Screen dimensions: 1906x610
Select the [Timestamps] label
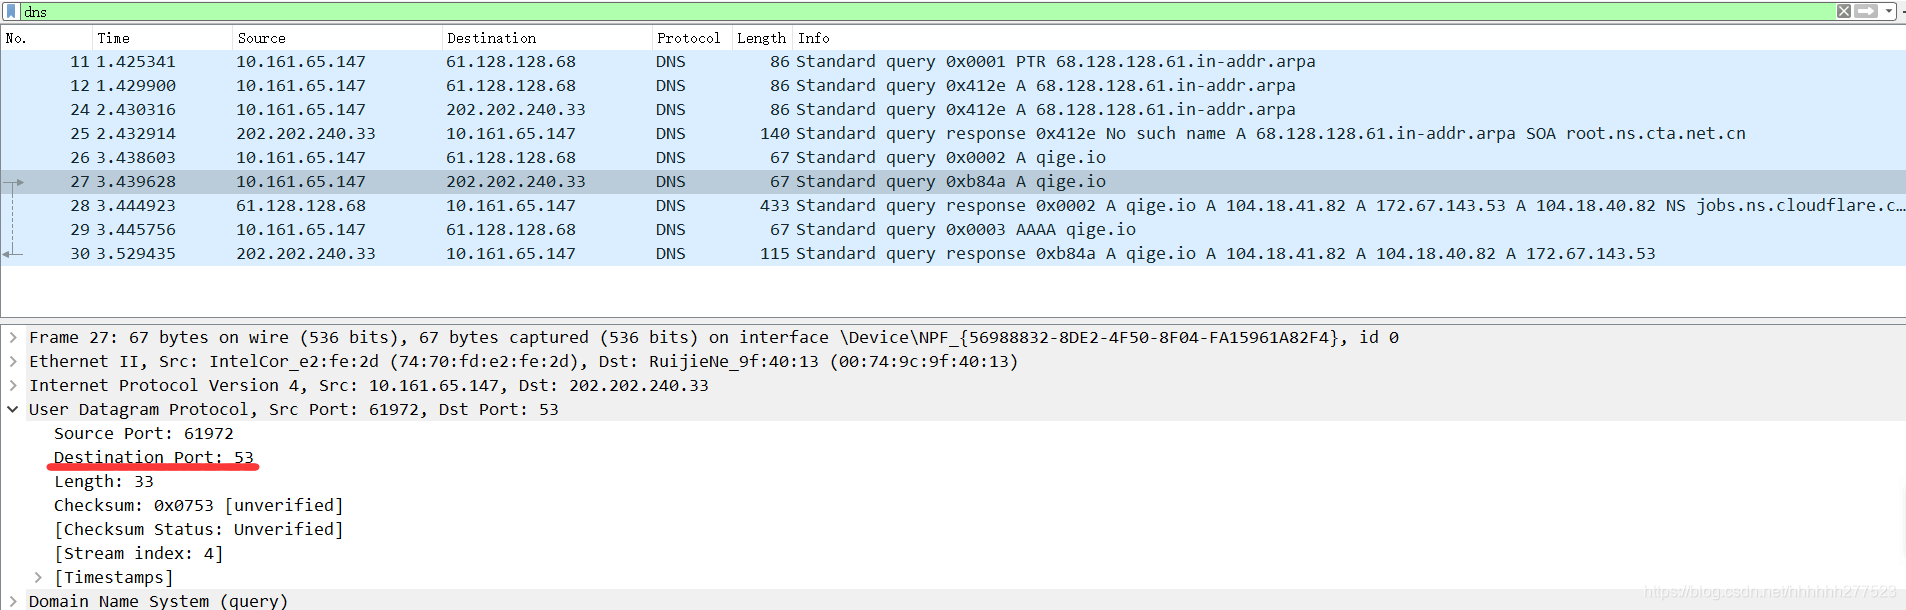pos(114,578)
